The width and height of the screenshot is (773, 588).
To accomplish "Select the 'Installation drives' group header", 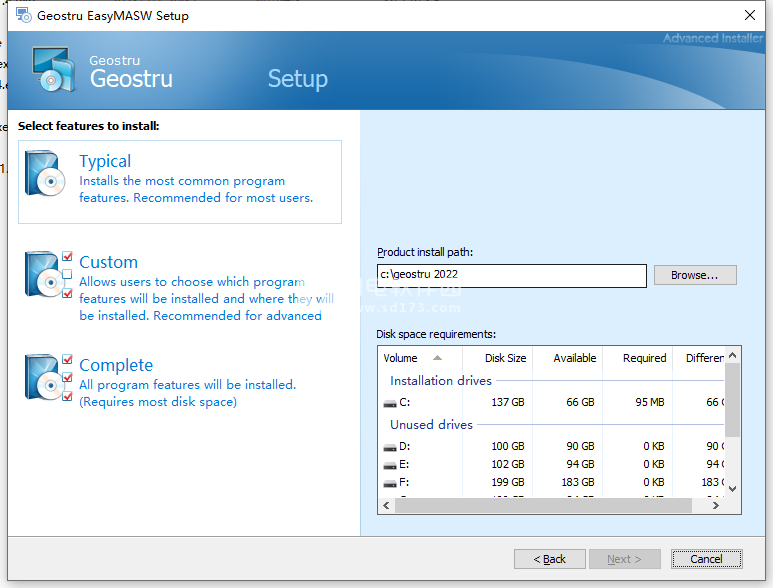I will coord(441,380).
